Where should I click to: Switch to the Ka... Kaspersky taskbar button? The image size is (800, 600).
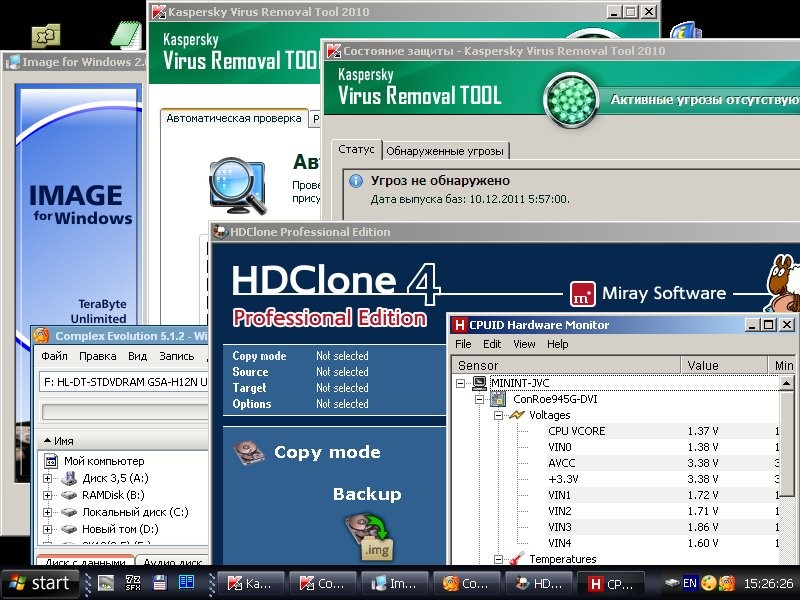[x=251, y=583]
